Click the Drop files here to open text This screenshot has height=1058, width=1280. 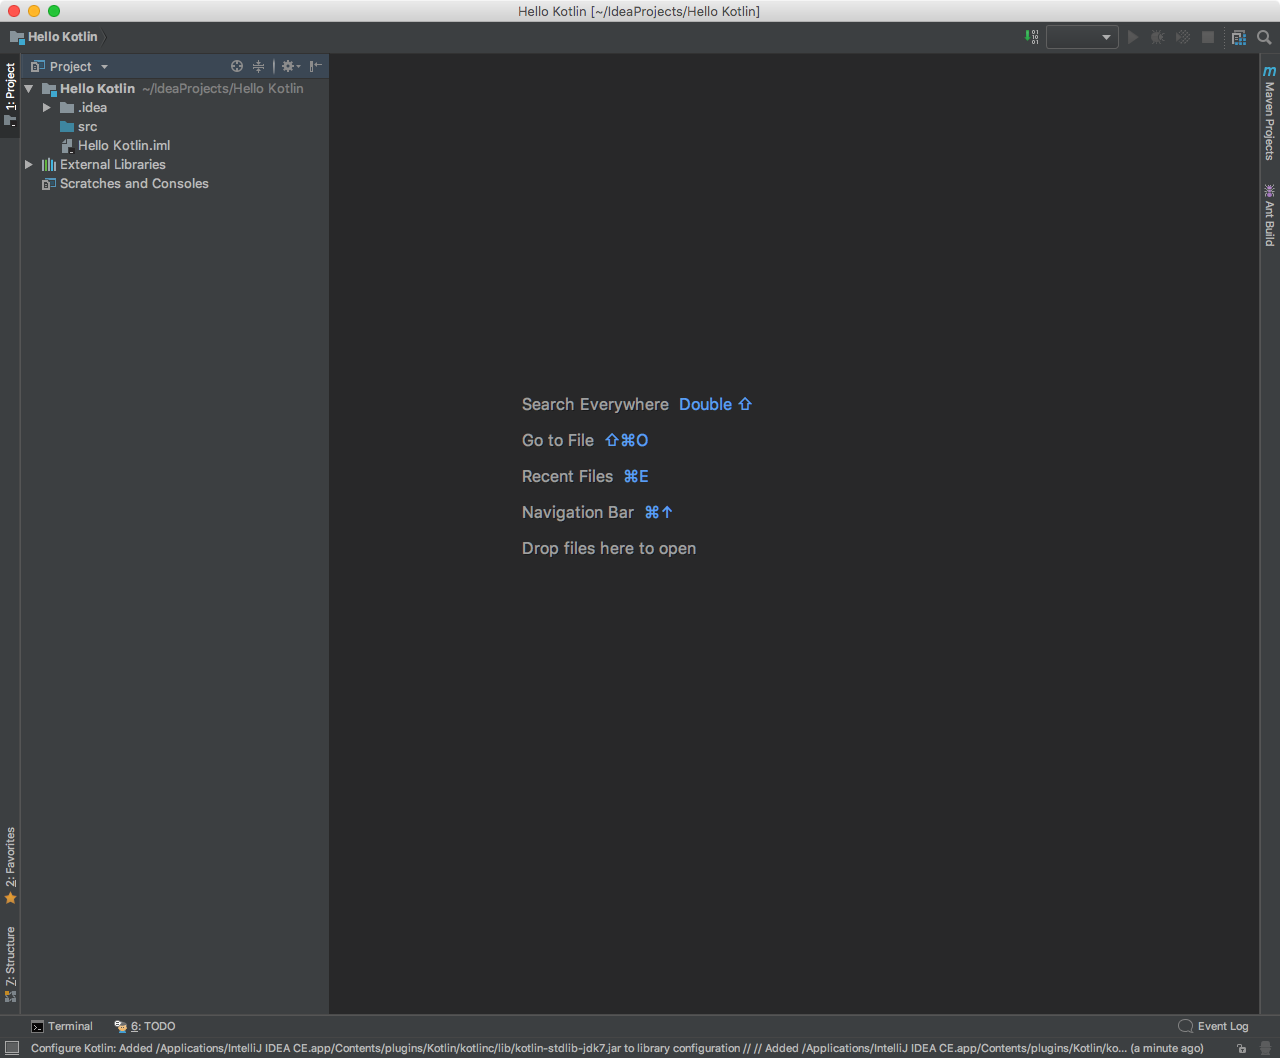pos(609,548)
